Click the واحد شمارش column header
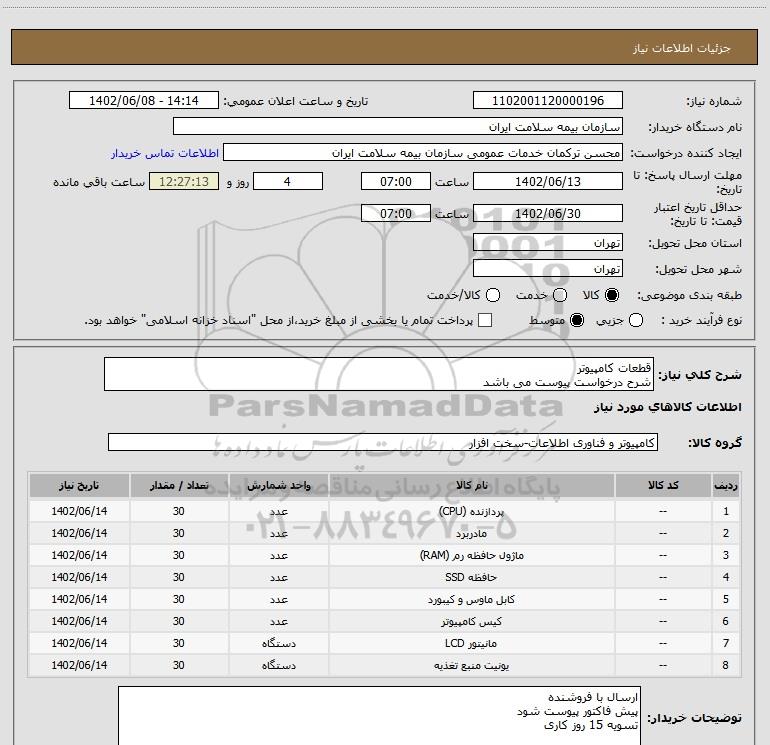The width and height of the screenshot is (770, 745). tap(278, 485)
